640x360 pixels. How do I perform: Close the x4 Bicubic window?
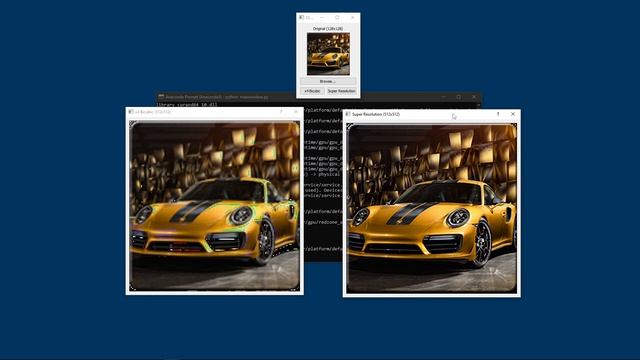296,111
